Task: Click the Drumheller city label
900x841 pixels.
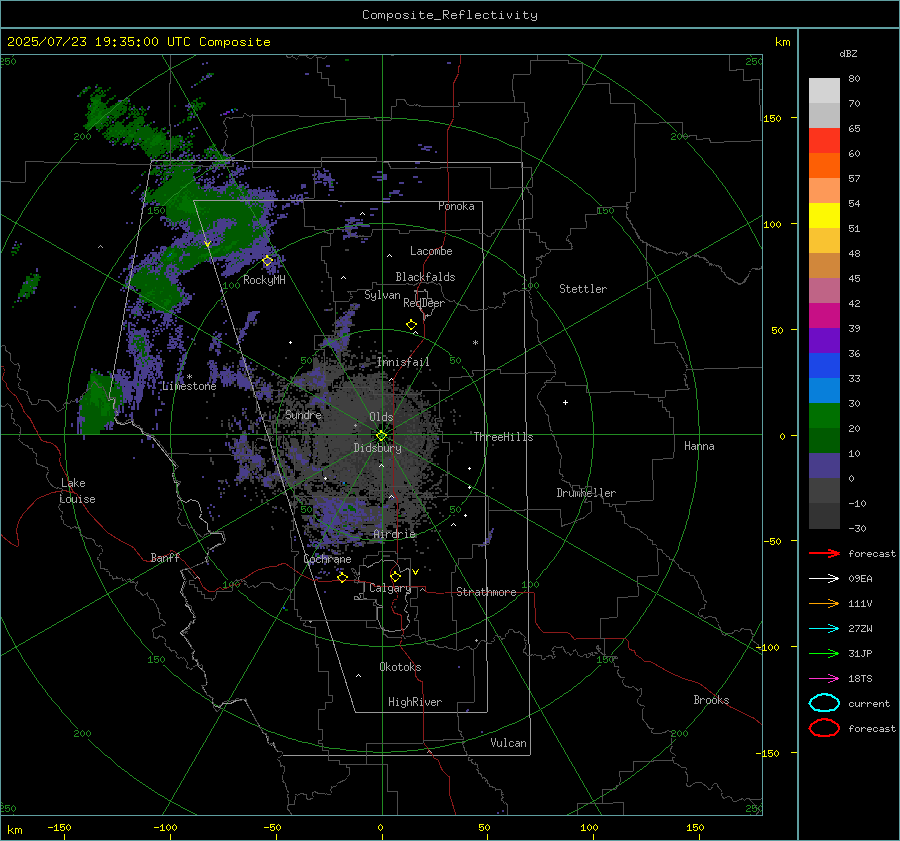Action: 586,493
